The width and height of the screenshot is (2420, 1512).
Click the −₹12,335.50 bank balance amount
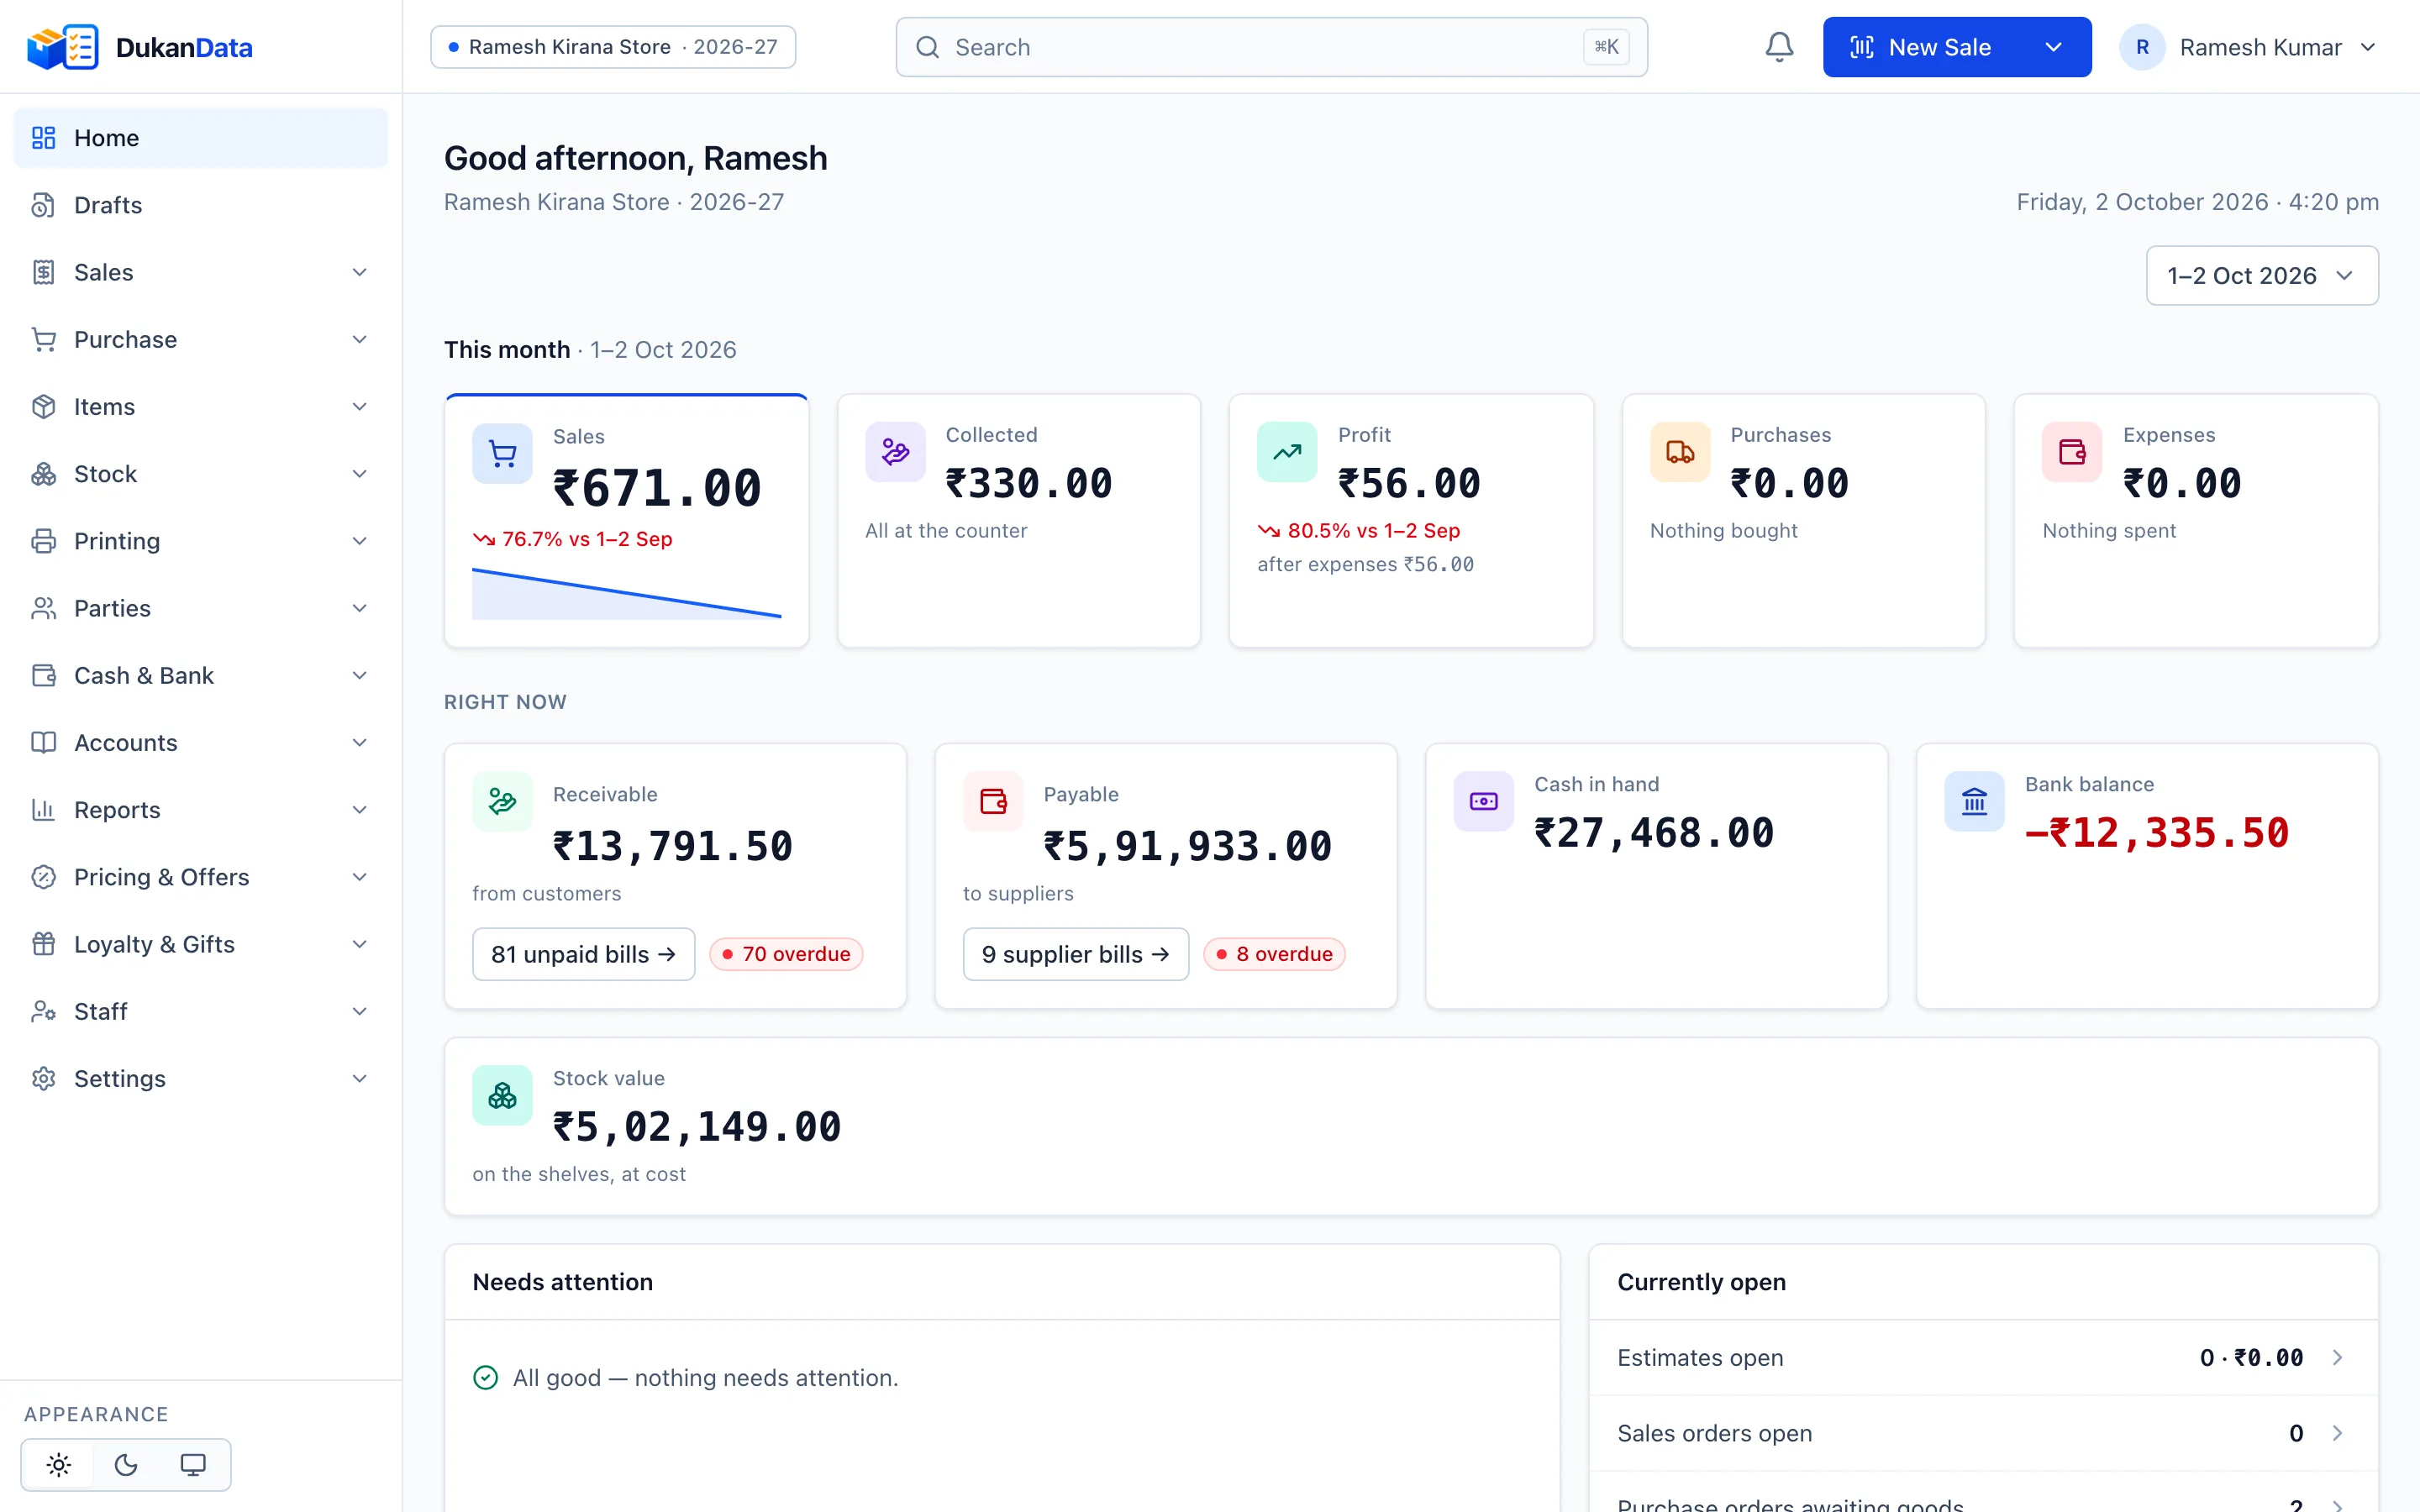[2157, 832]
